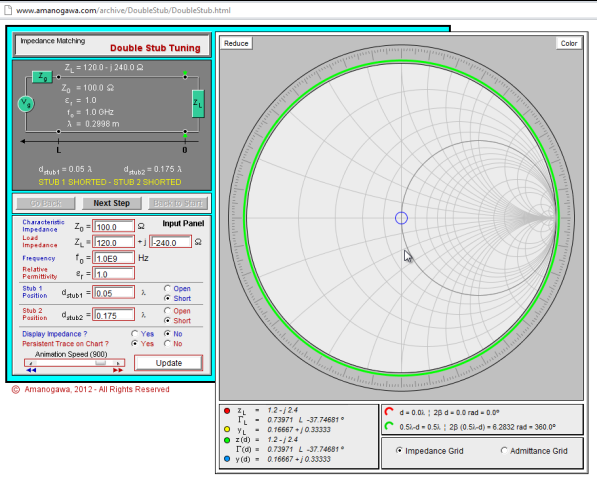Screen dimensions: 597x480
Task: Click the Input Panel heading
Action: pyautogui.click(x=183, y=223)
